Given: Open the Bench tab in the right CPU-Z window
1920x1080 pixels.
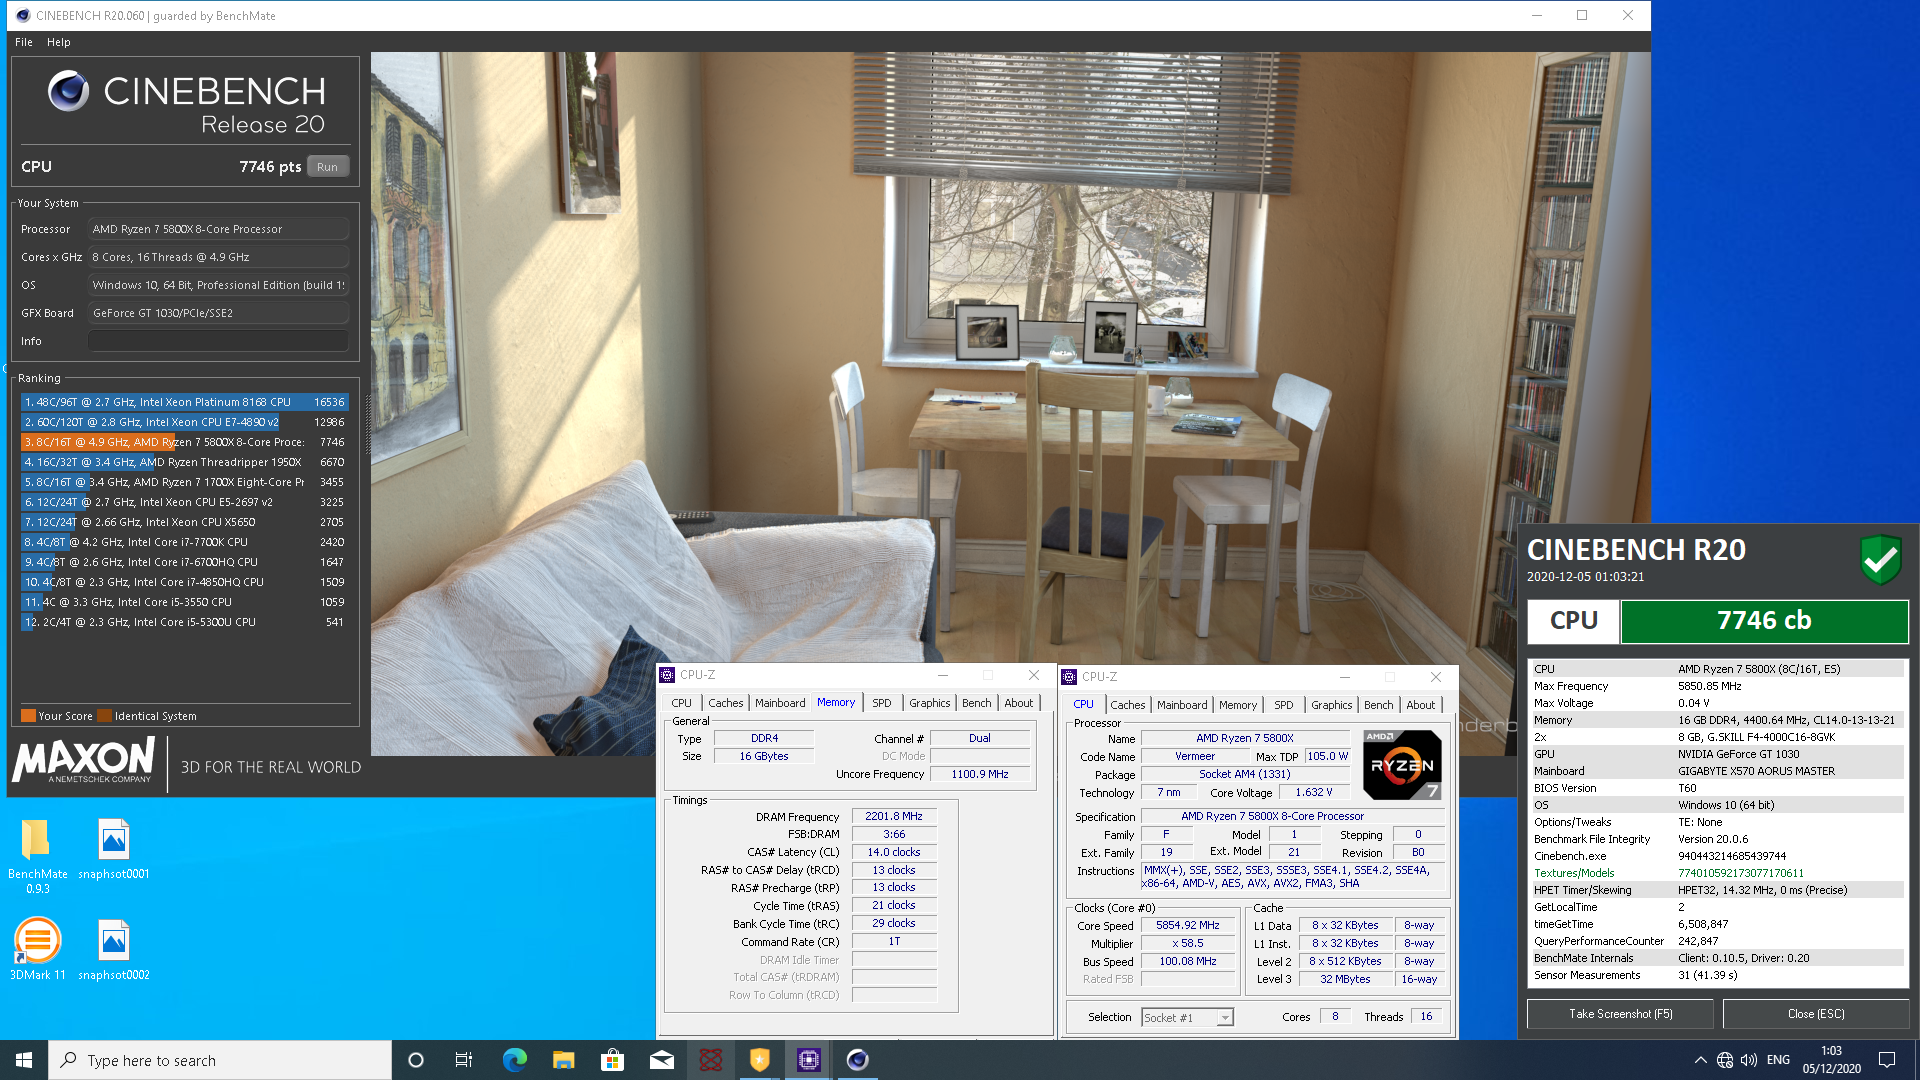Looking at the screenshot, I should (1379, 705).
